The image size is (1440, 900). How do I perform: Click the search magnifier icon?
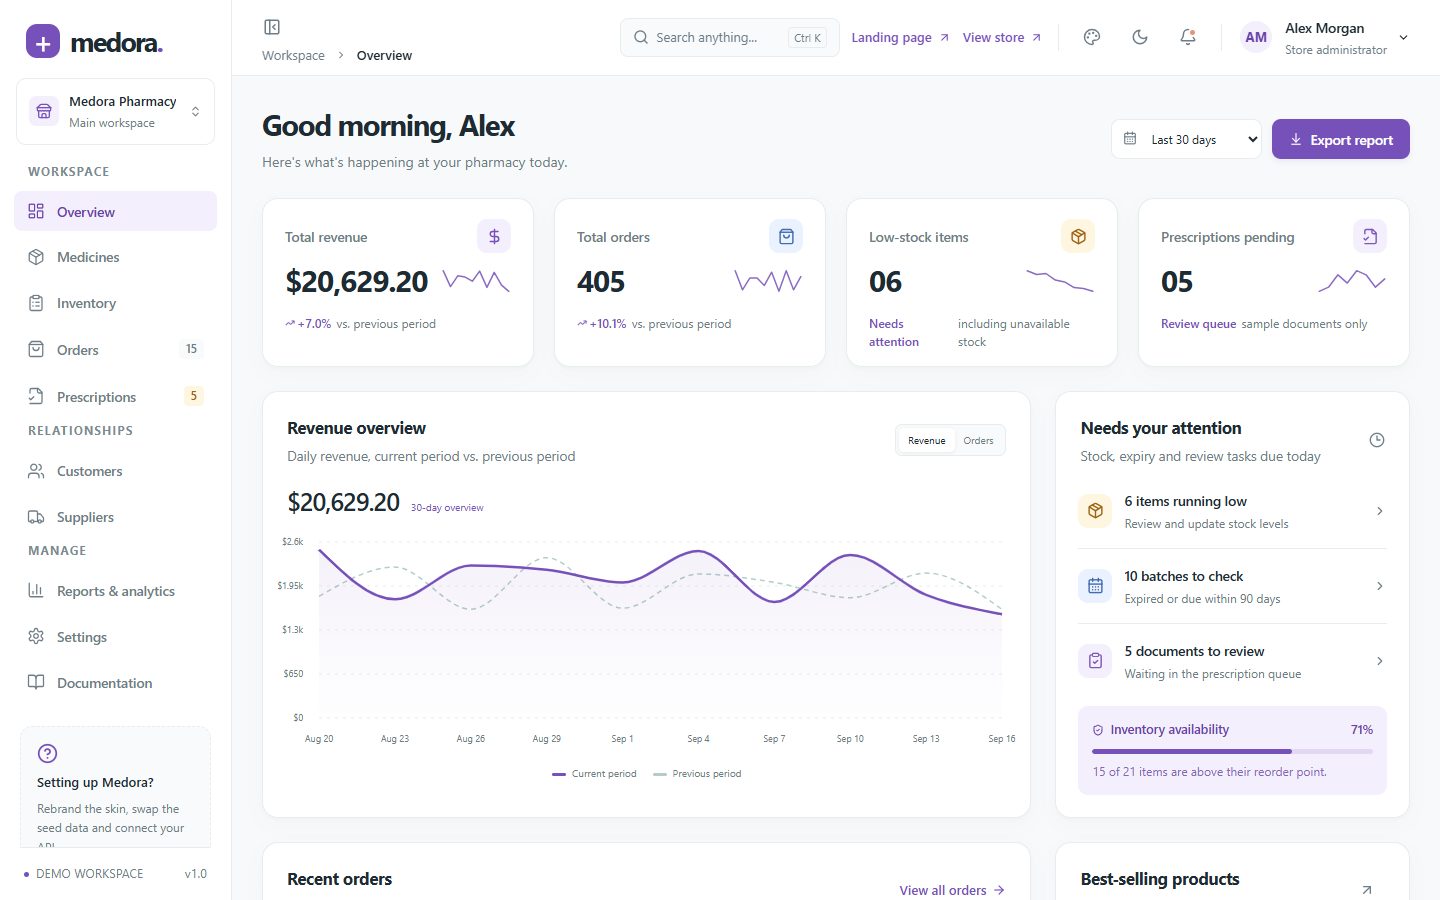[641, 38]
